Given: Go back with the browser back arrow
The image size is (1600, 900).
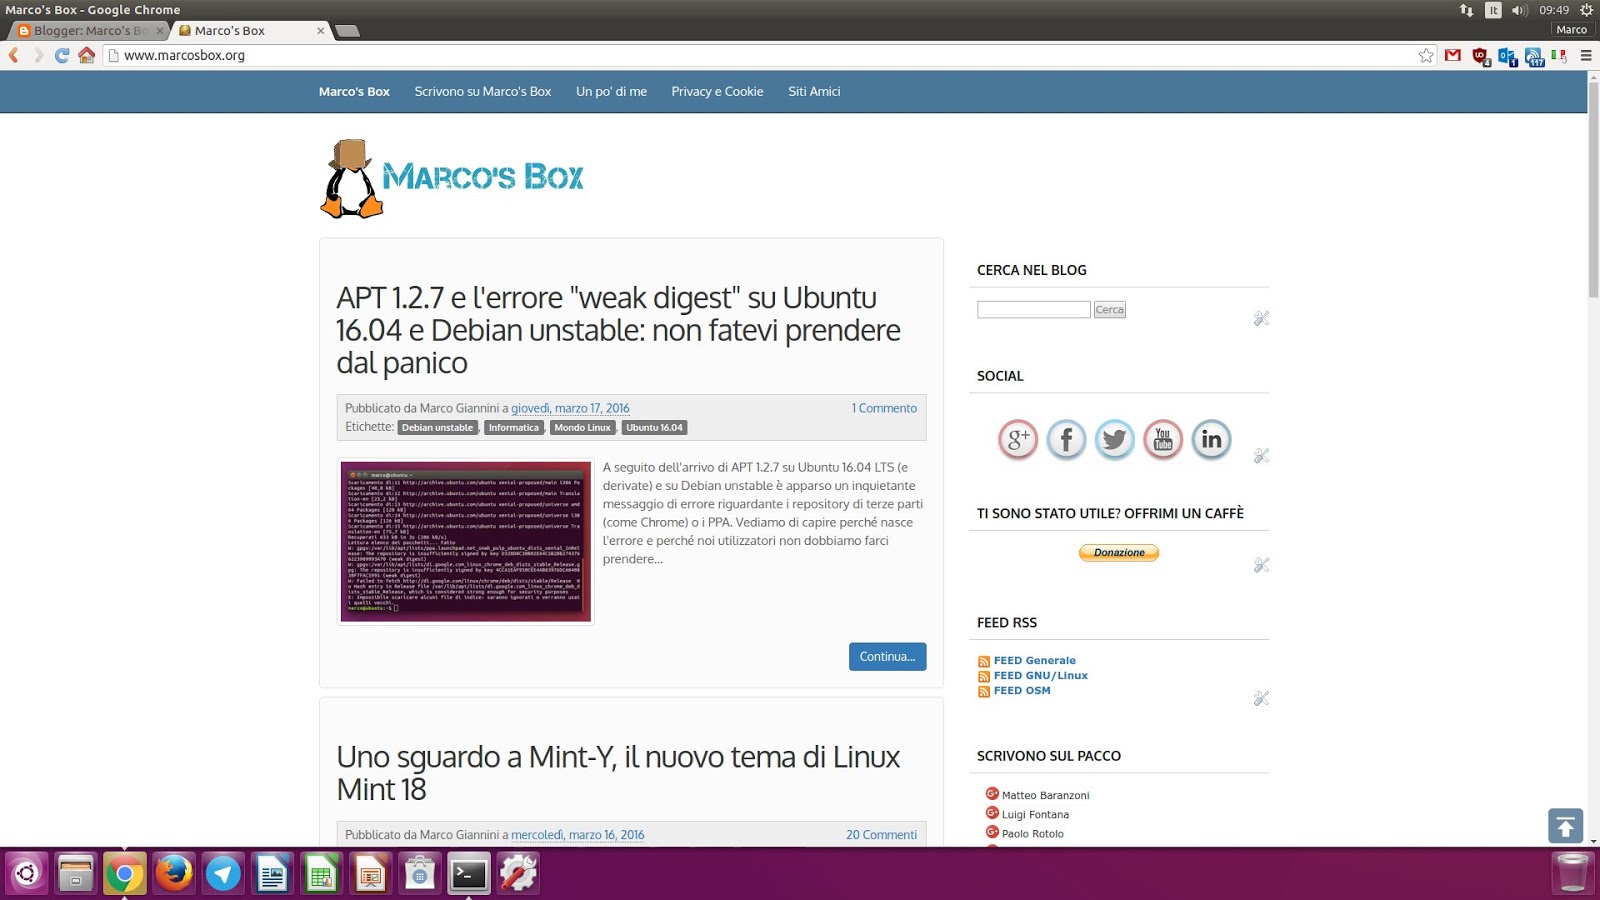Looking at the screenshot, I should (x=14, y=55).
